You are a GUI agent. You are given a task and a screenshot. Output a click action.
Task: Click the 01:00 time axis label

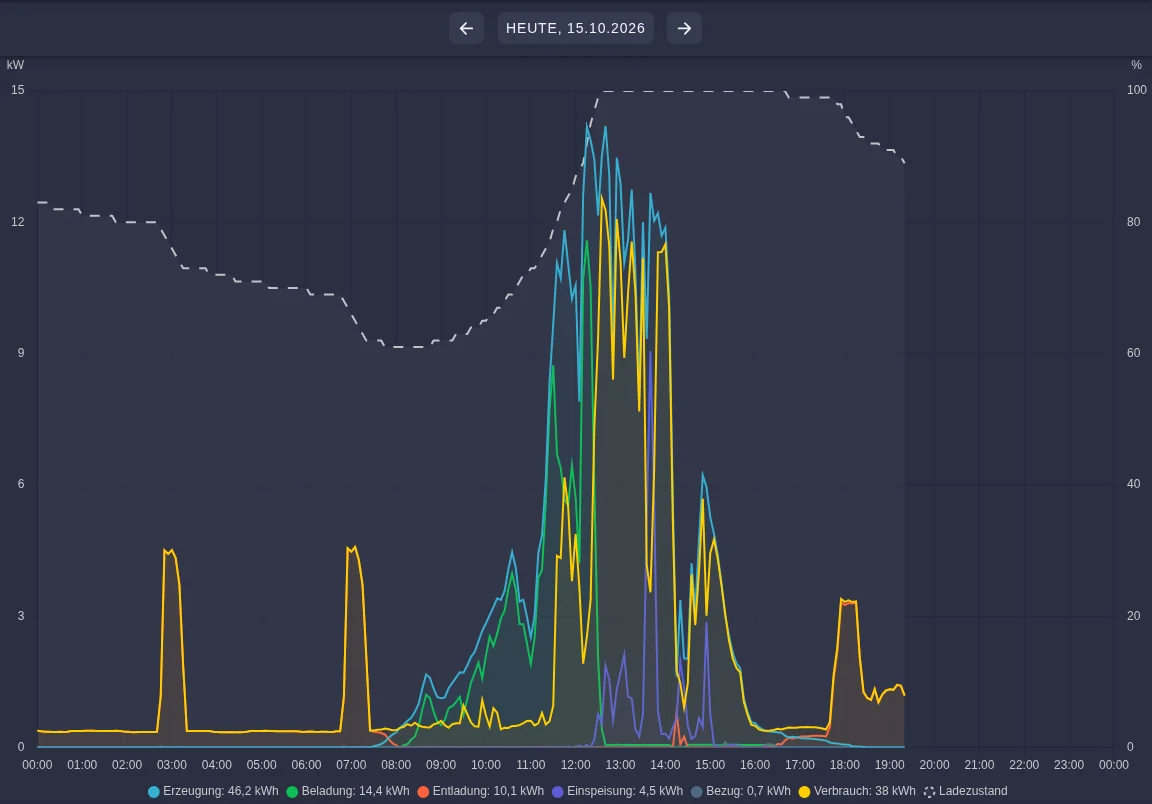click(82, 765)
